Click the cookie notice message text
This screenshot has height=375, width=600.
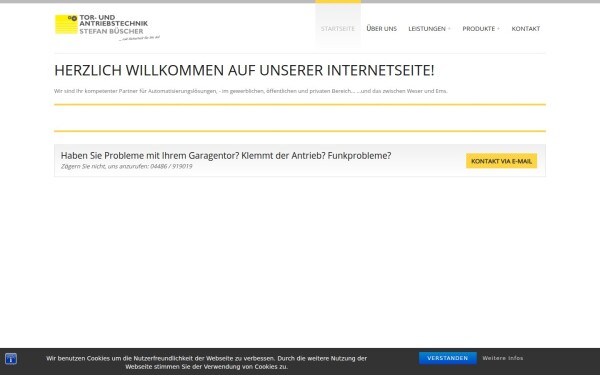207,362
